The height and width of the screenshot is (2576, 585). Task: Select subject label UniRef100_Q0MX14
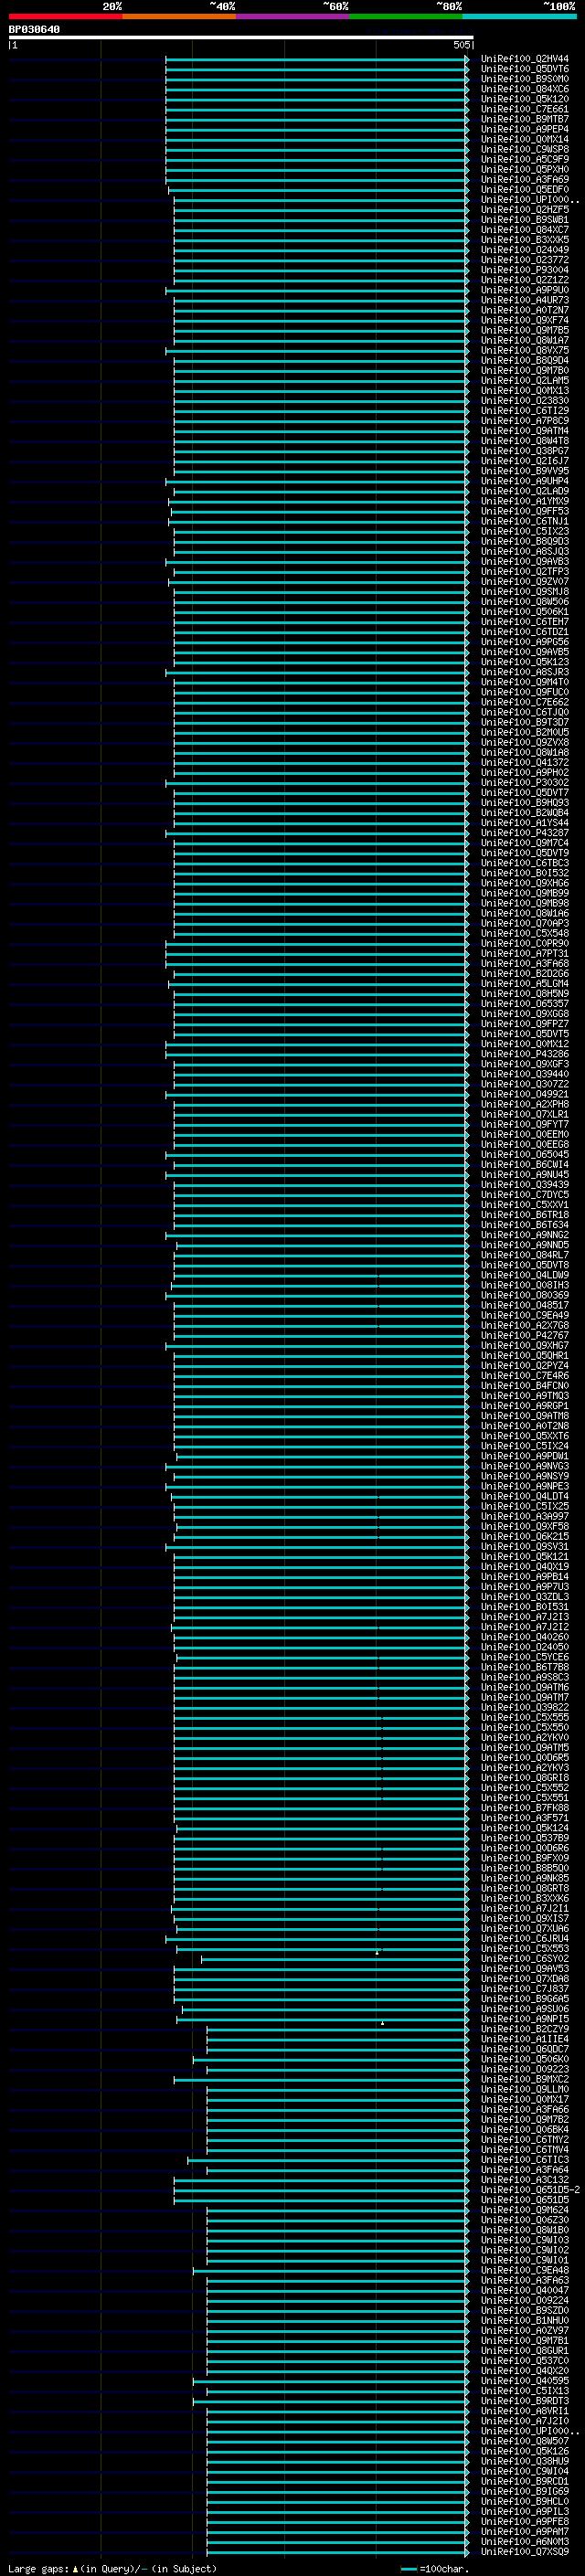coord(525,139)
